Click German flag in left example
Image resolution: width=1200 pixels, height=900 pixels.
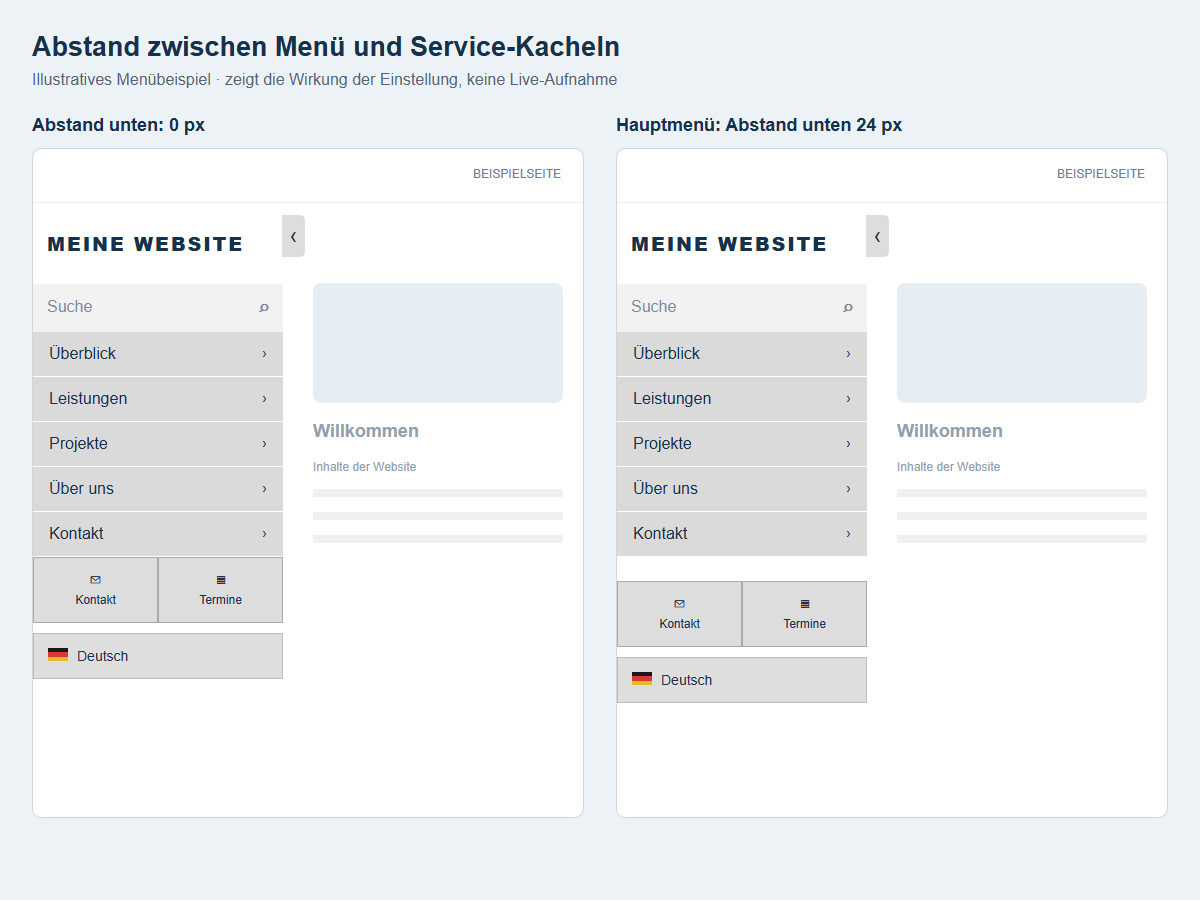(x=58, y=655)
